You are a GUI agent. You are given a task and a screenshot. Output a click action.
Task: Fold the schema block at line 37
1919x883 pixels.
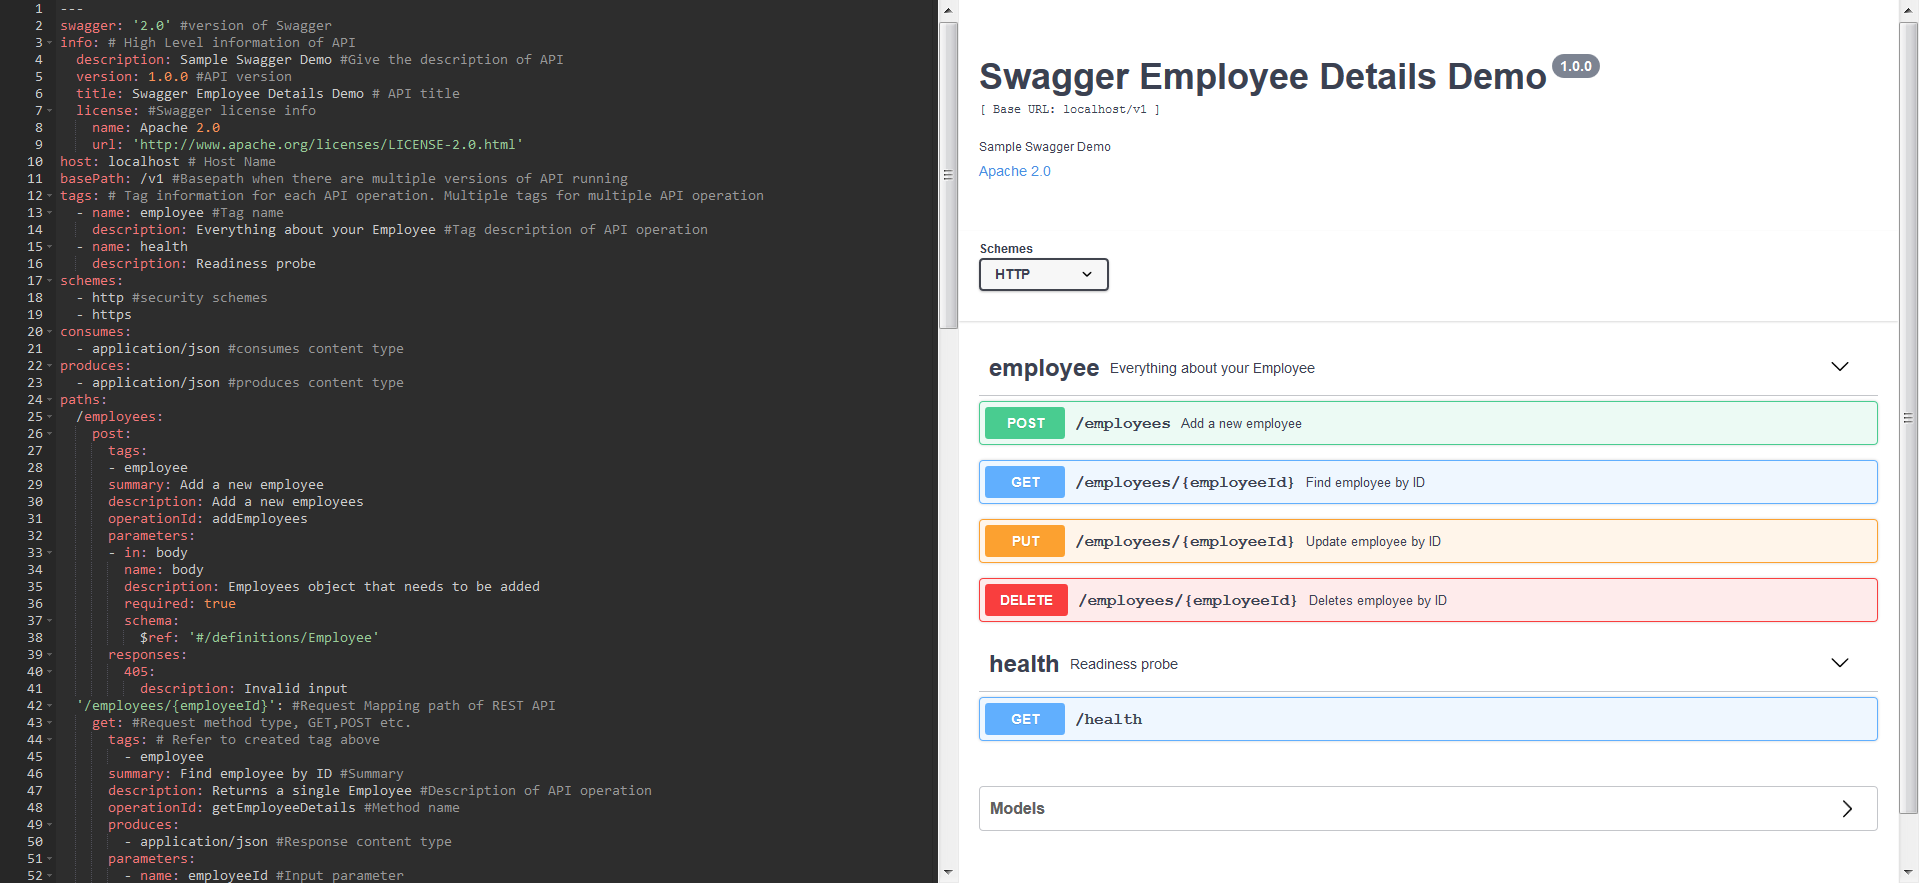click(x=50, y=621)
